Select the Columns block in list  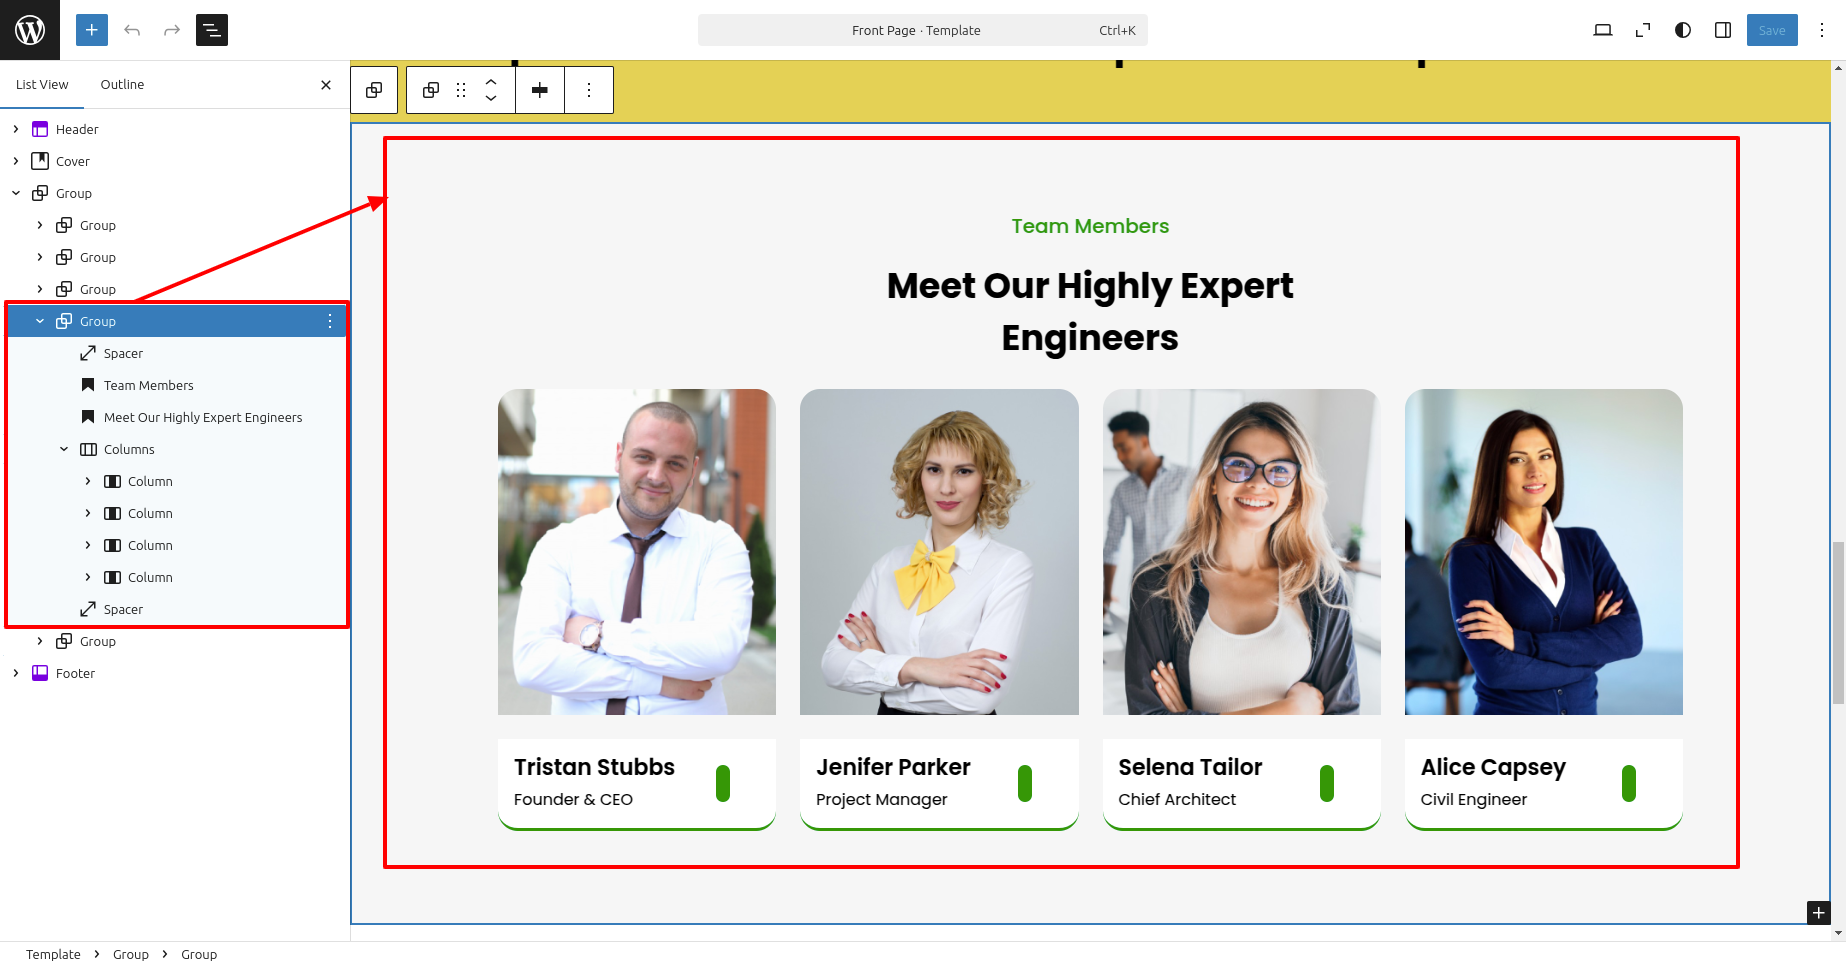click(x=129, y=449)
